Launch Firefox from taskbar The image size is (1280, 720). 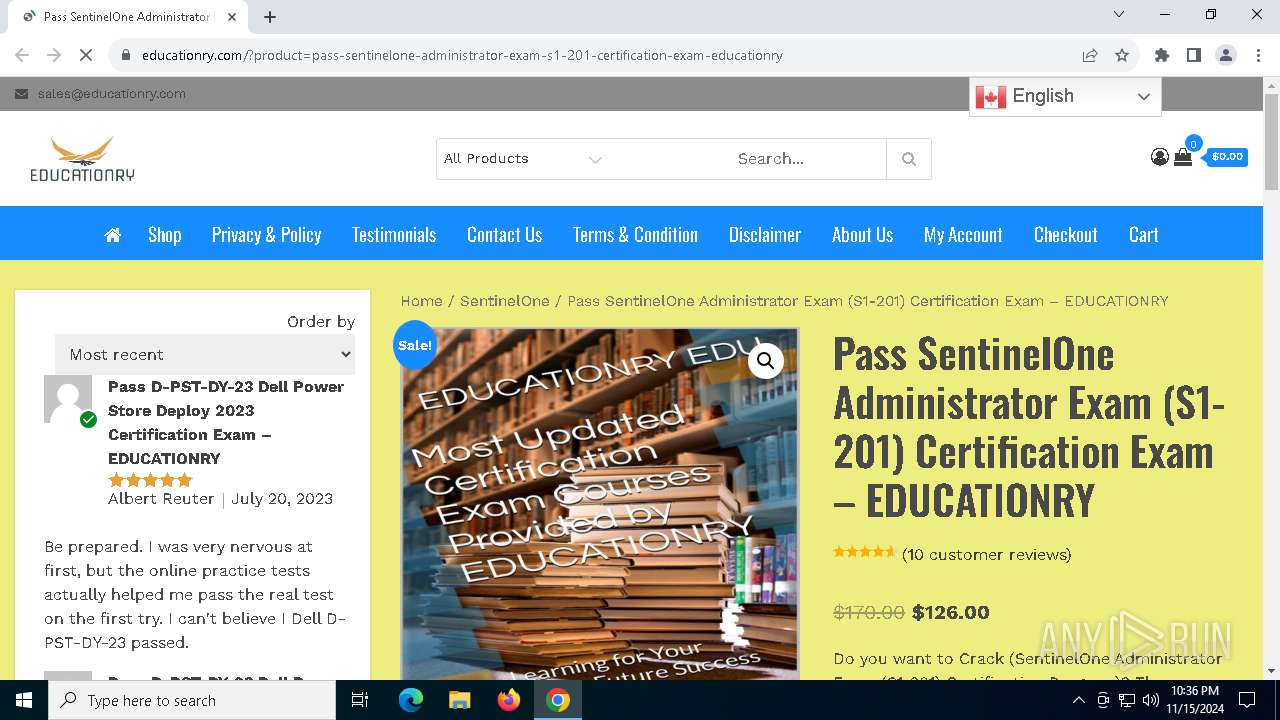(509, 700)
